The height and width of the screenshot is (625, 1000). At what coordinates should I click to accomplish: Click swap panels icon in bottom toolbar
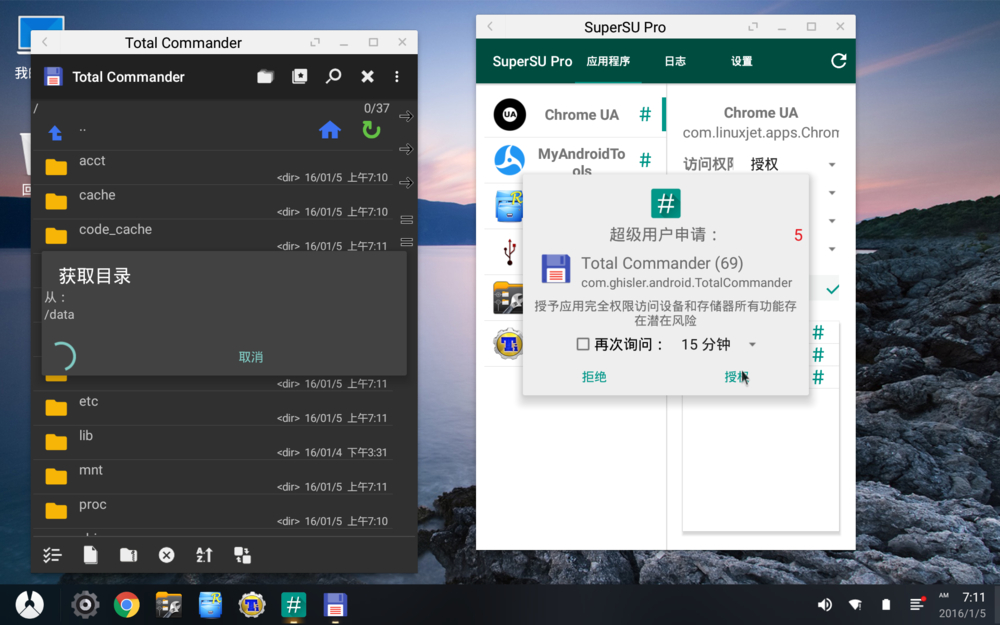tap(242, 555)
